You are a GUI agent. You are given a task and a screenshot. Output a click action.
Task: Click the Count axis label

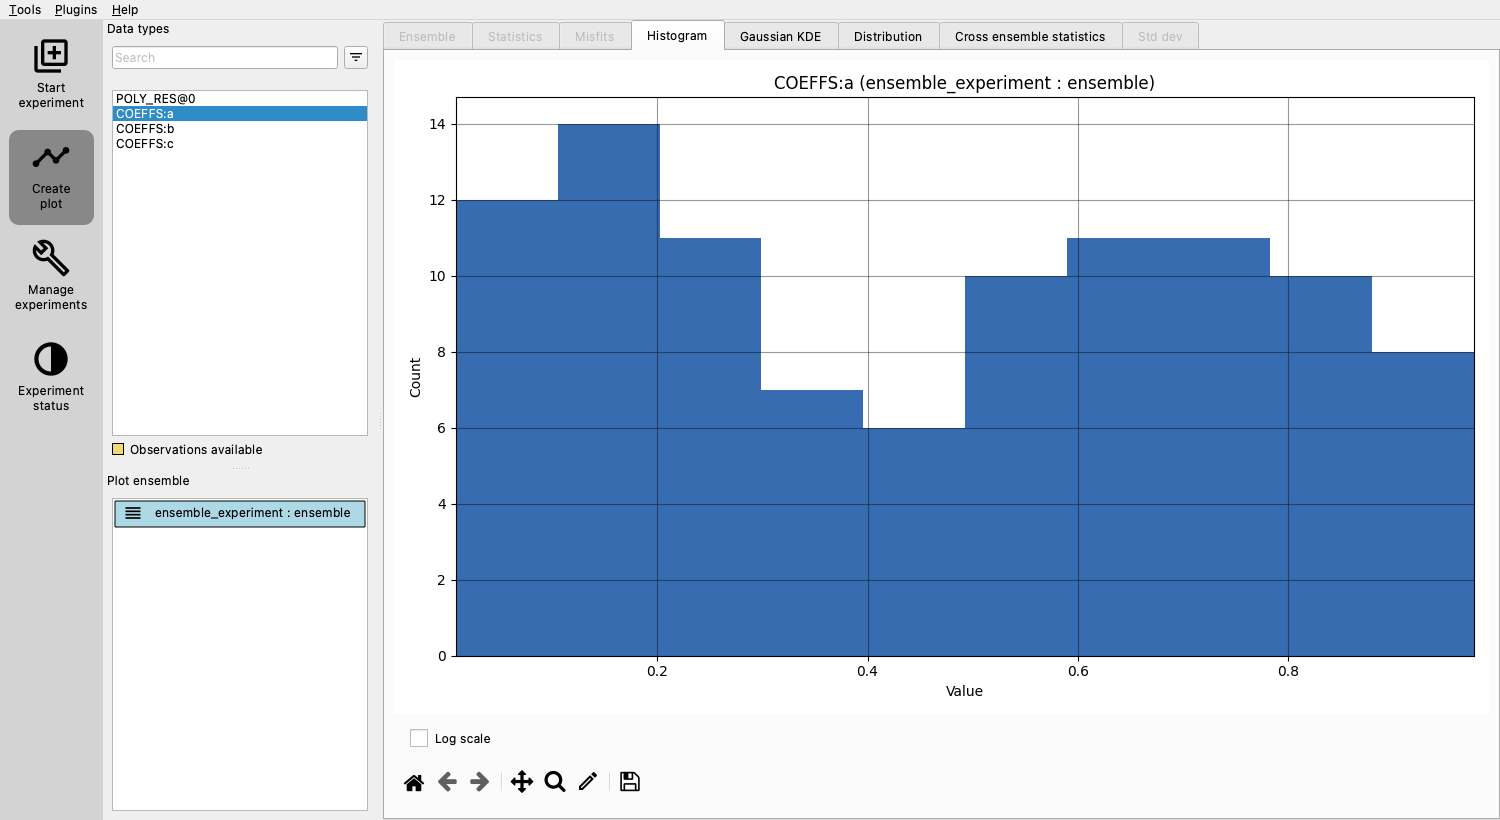415,378
